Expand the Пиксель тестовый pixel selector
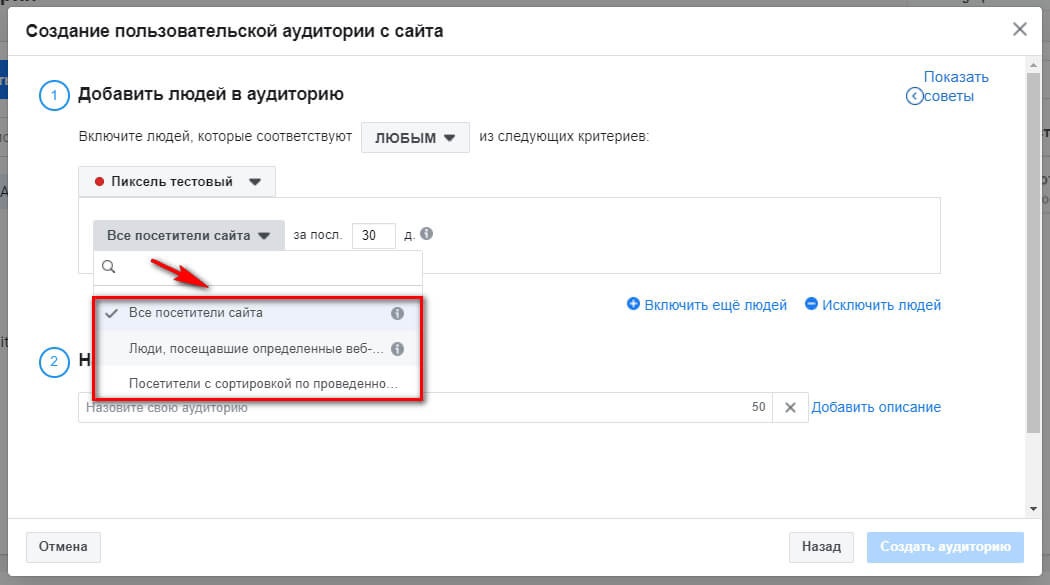Image resolution: width=1050 pixels, height=585 pixels. pos(177,182)
